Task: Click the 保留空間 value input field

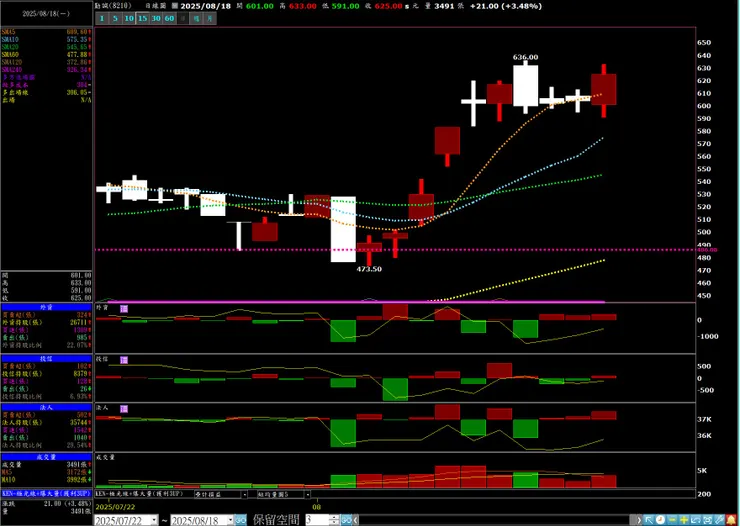Action: (317, 520)
